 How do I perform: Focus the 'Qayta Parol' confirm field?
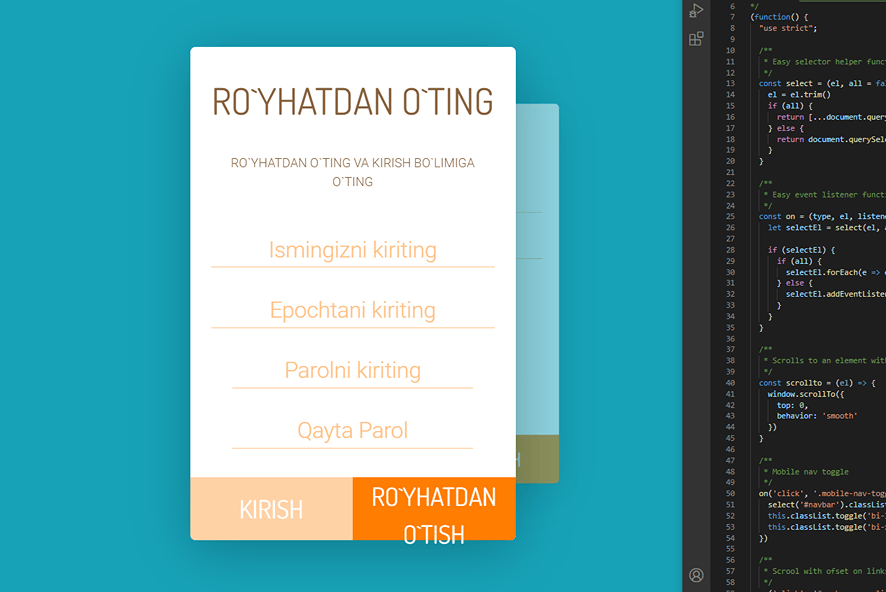[x=352, y=431]
